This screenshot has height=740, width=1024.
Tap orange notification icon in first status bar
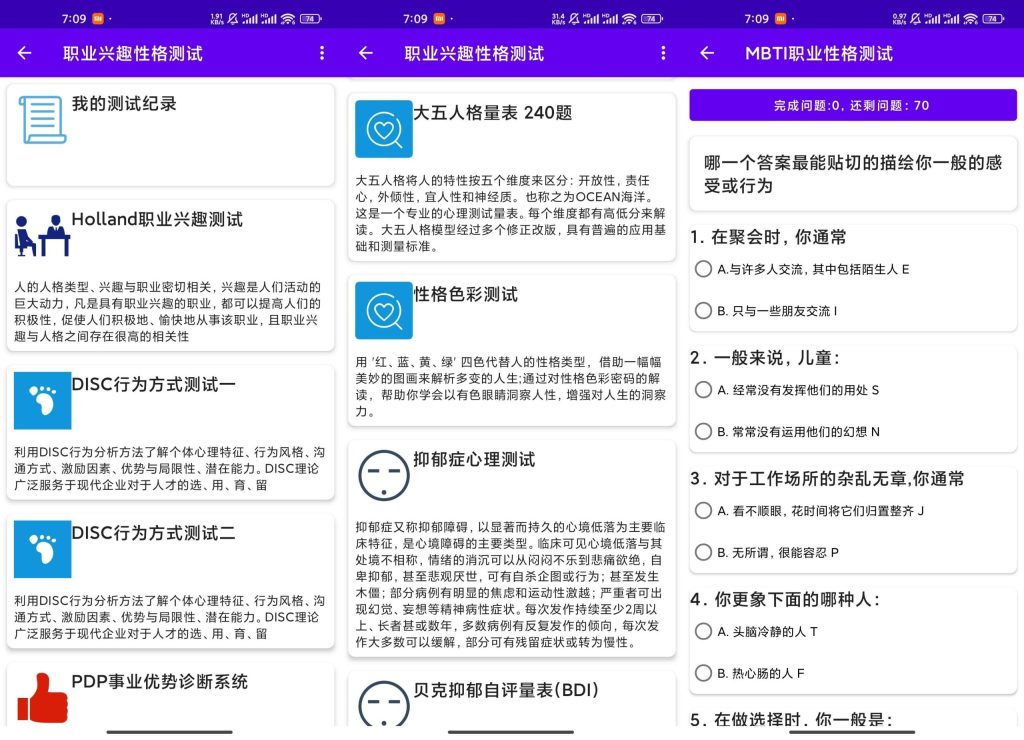[97, 19]
